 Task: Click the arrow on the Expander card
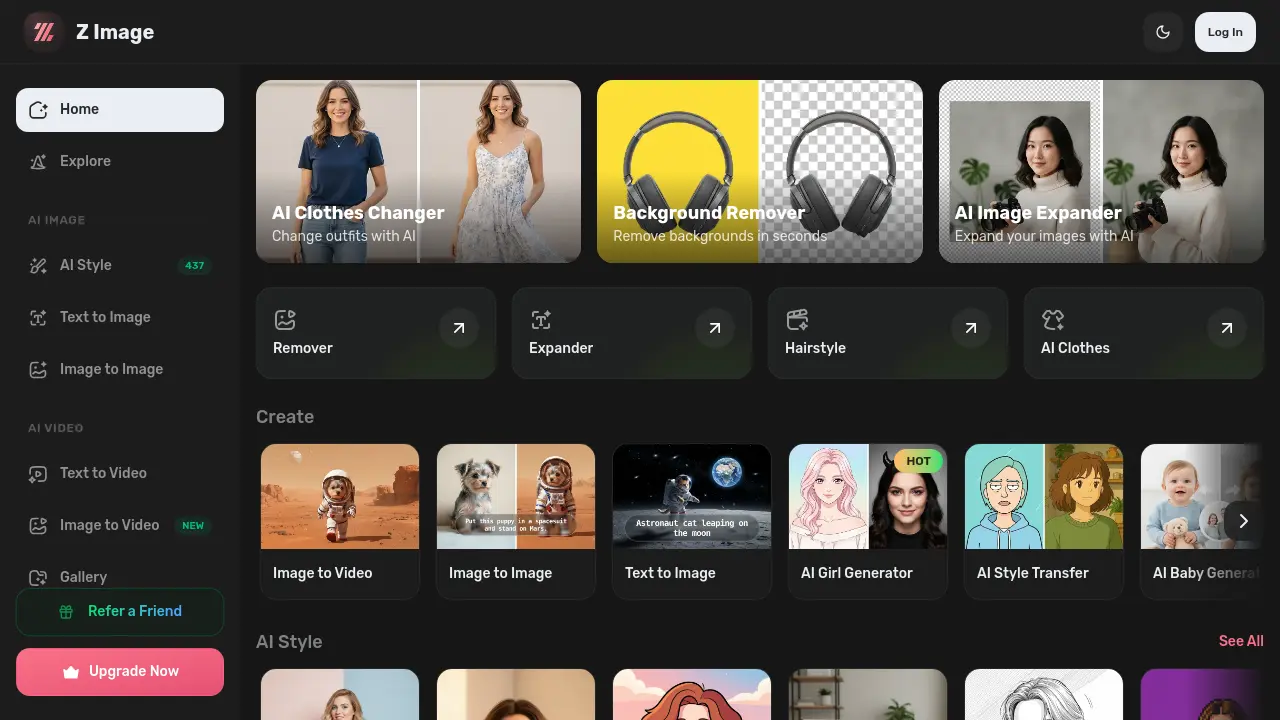[x=715, y=328]
